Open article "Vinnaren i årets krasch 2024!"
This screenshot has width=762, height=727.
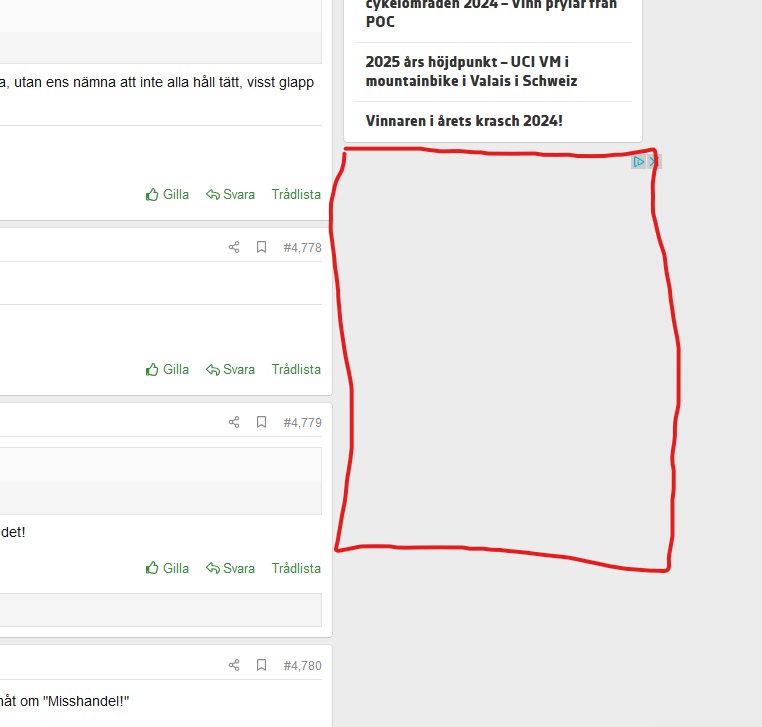[464, 121]
